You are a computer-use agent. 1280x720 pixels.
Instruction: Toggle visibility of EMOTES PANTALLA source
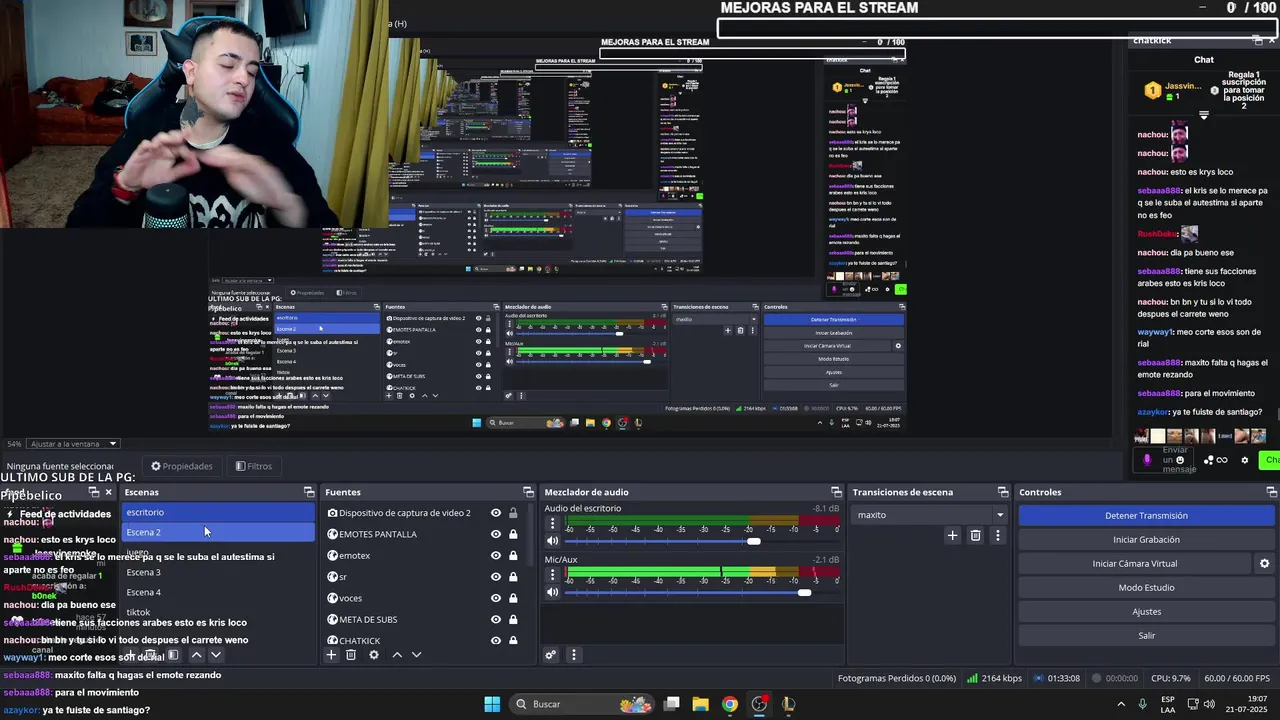495,534
